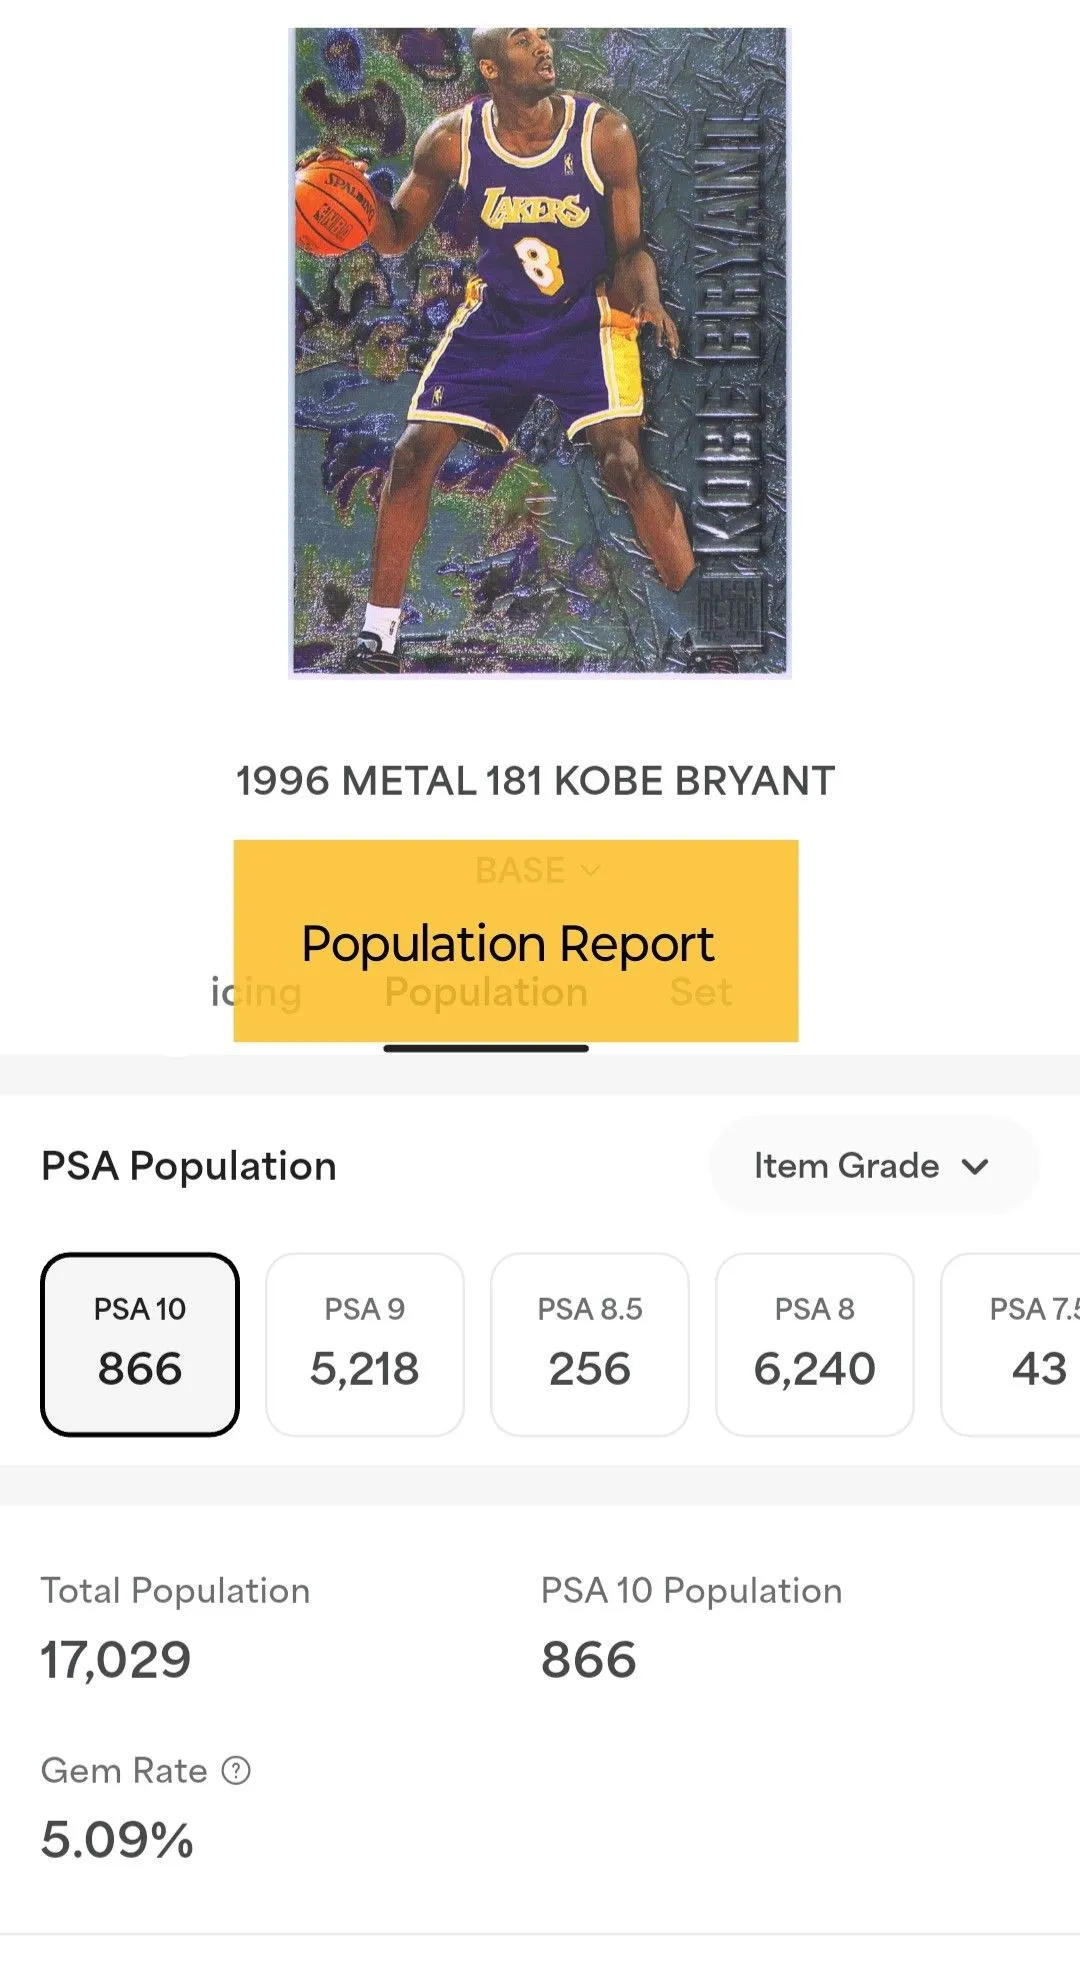Select the PSA 9 grade card
This screenshot has height=1963, width=1080.
tap(365, 1344)
